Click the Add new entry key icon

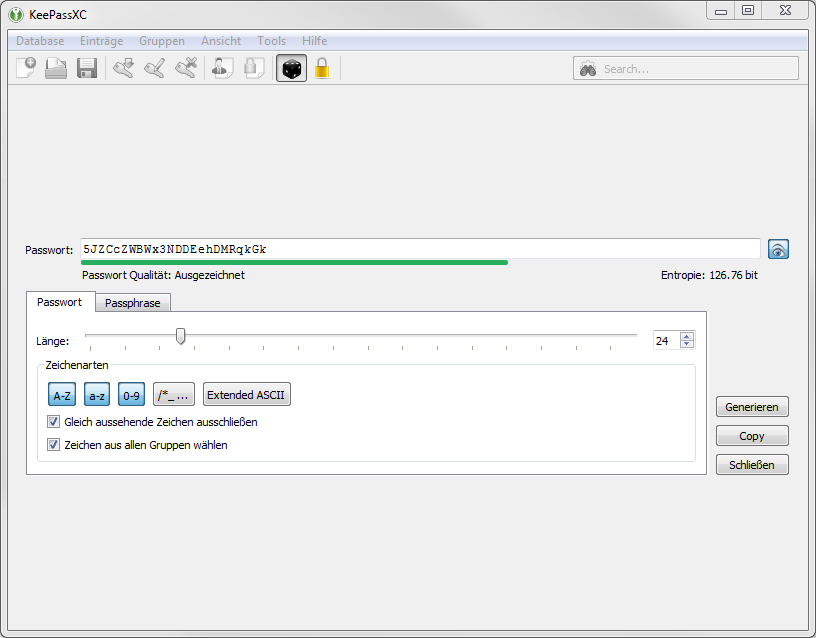[124, 68]
